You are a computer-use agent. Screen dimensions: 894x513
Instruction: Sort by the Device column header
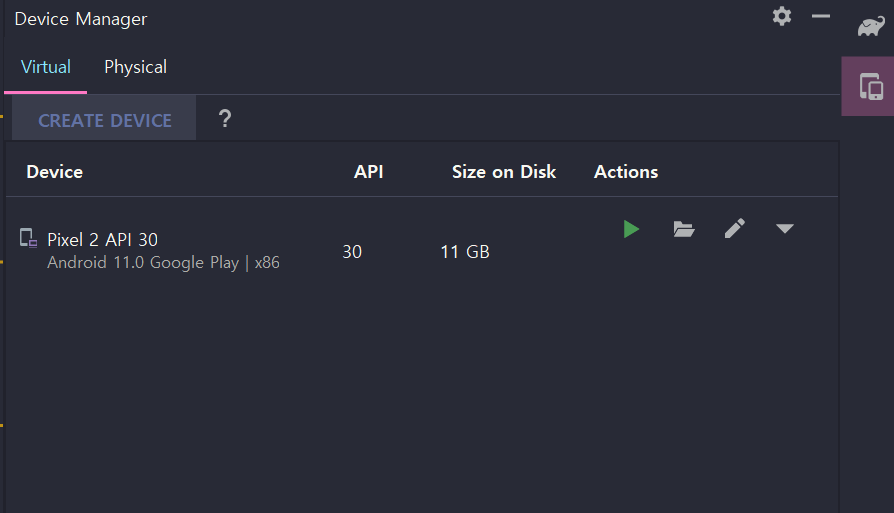[55, 172]
